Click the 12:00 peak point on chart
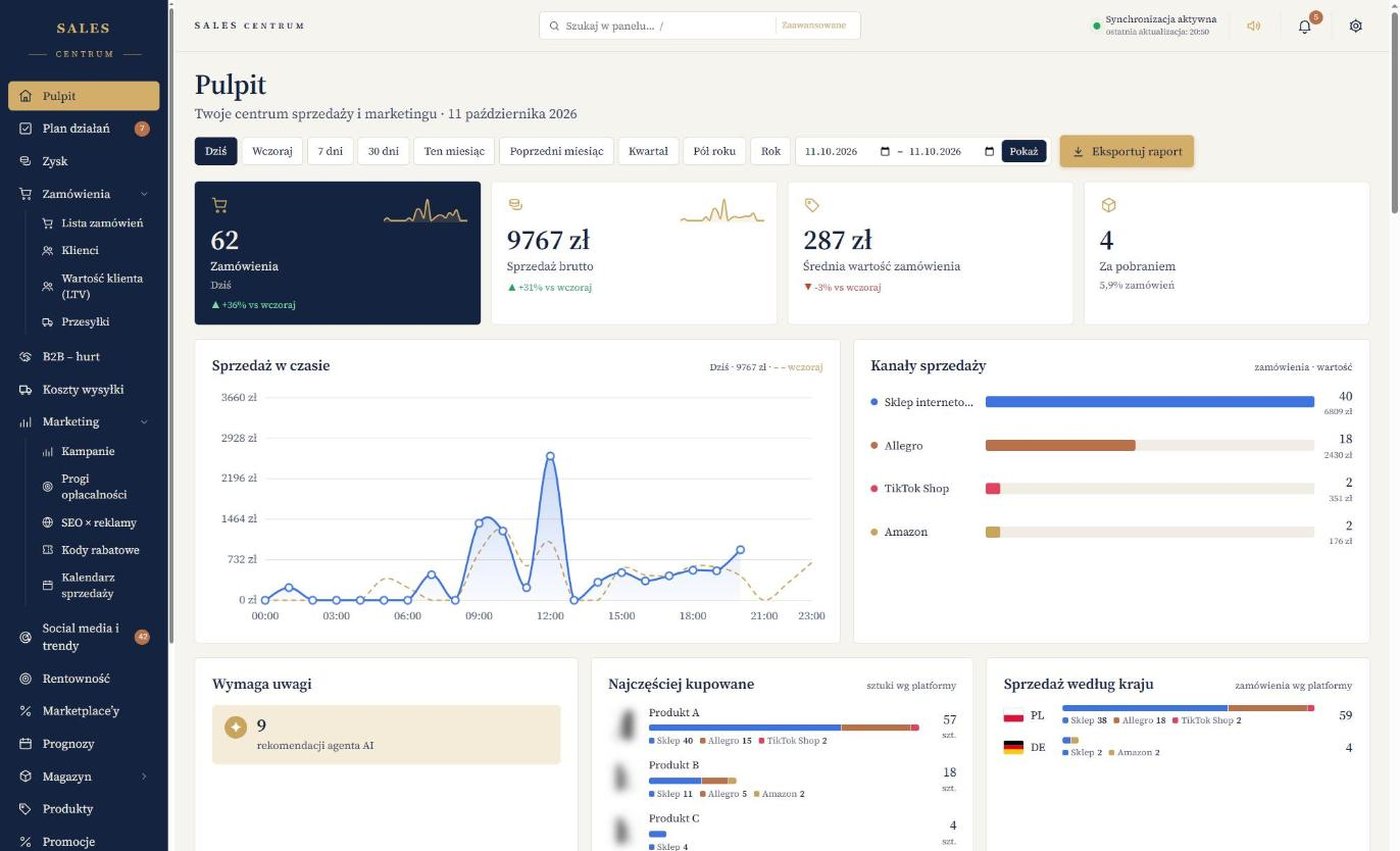This screenshot has width=1400, height=851. 550,456
